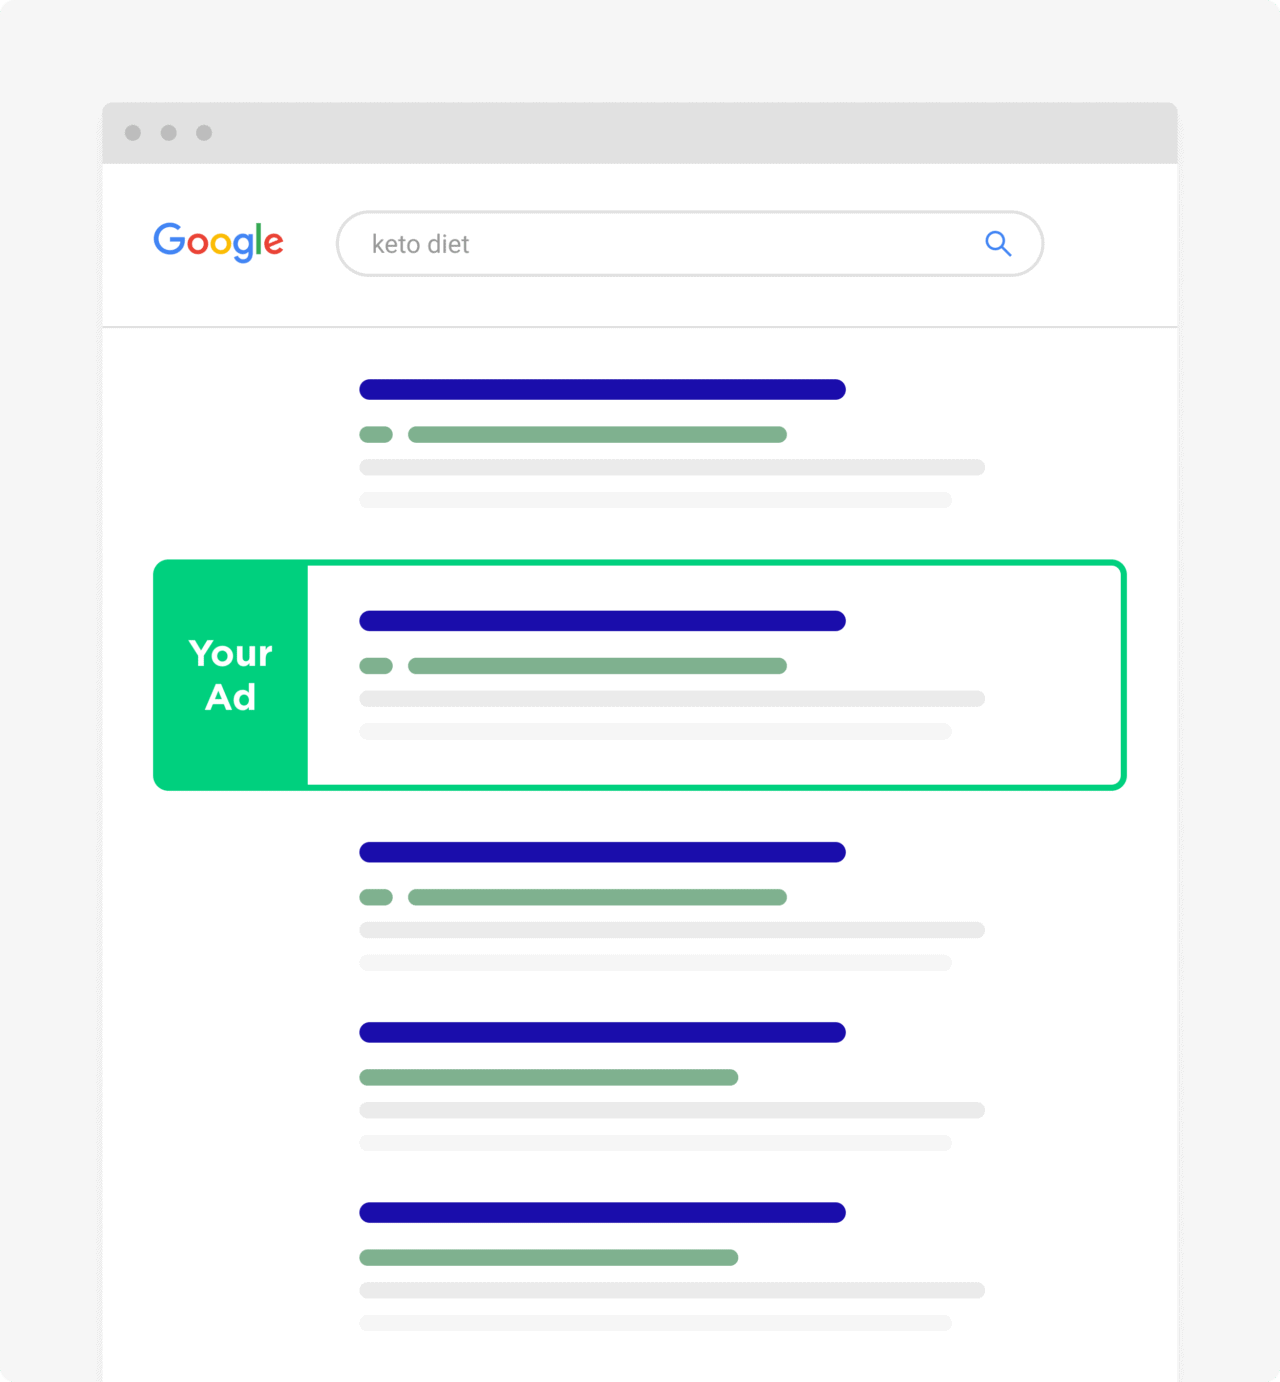Click the small green badge inside the highlighted ad
Screen dimensions: 1280x1382
(x=376, y=666)
